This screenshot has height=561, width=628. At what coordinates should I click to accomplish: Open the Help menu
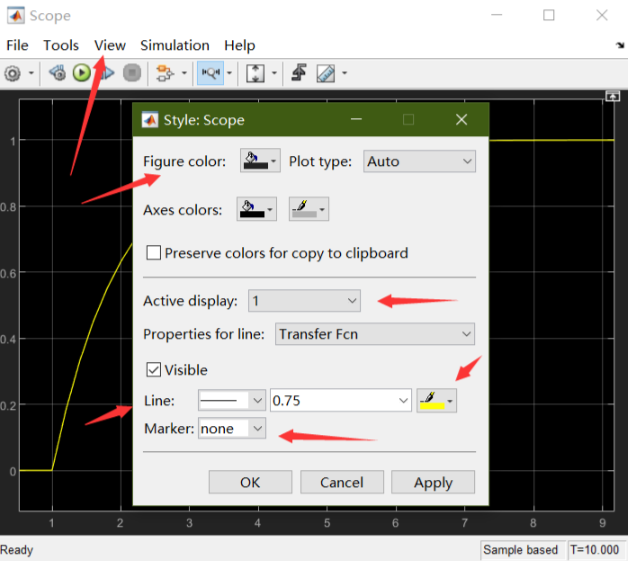[x=240, y=45]
